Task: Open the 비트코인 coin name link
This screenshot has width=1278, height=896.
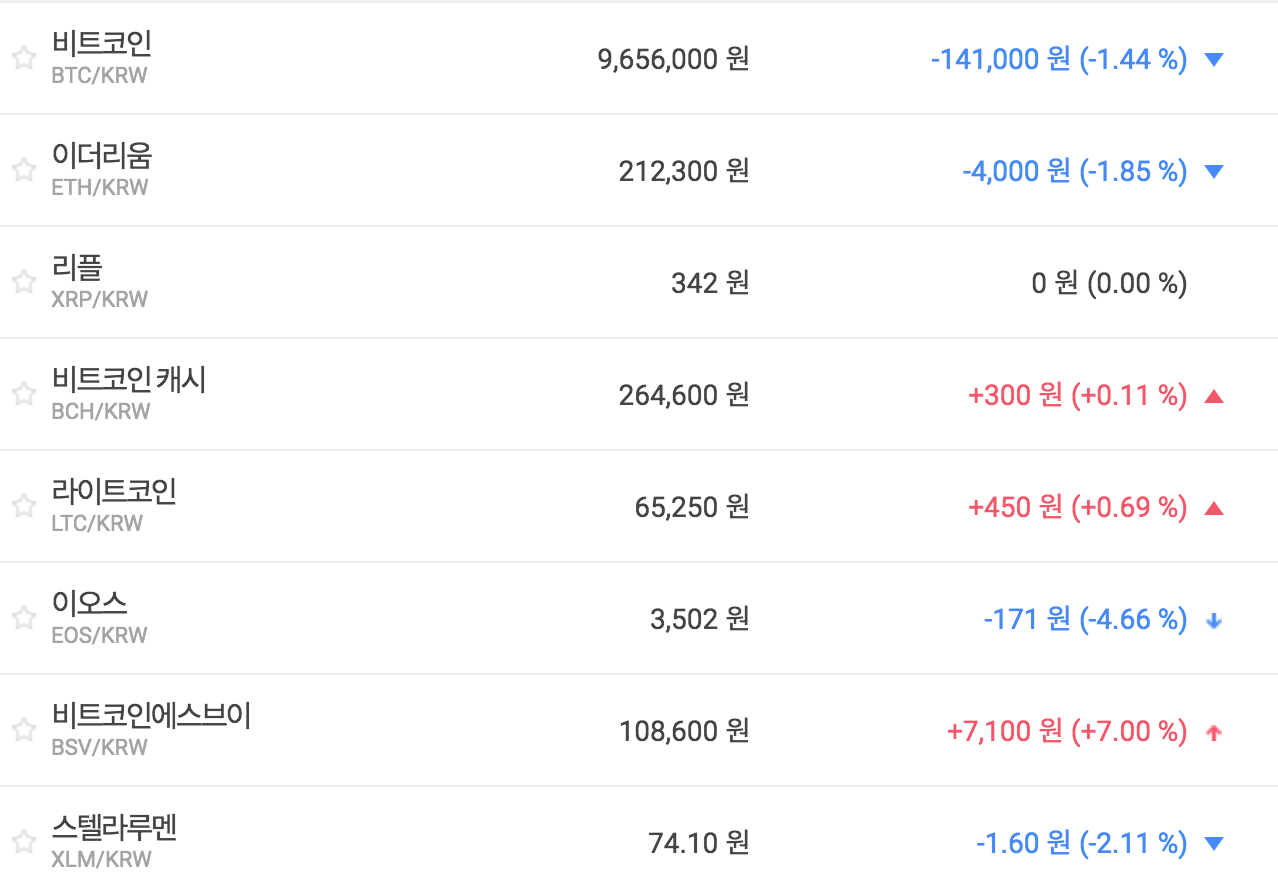Action: [x=101, y=44]
